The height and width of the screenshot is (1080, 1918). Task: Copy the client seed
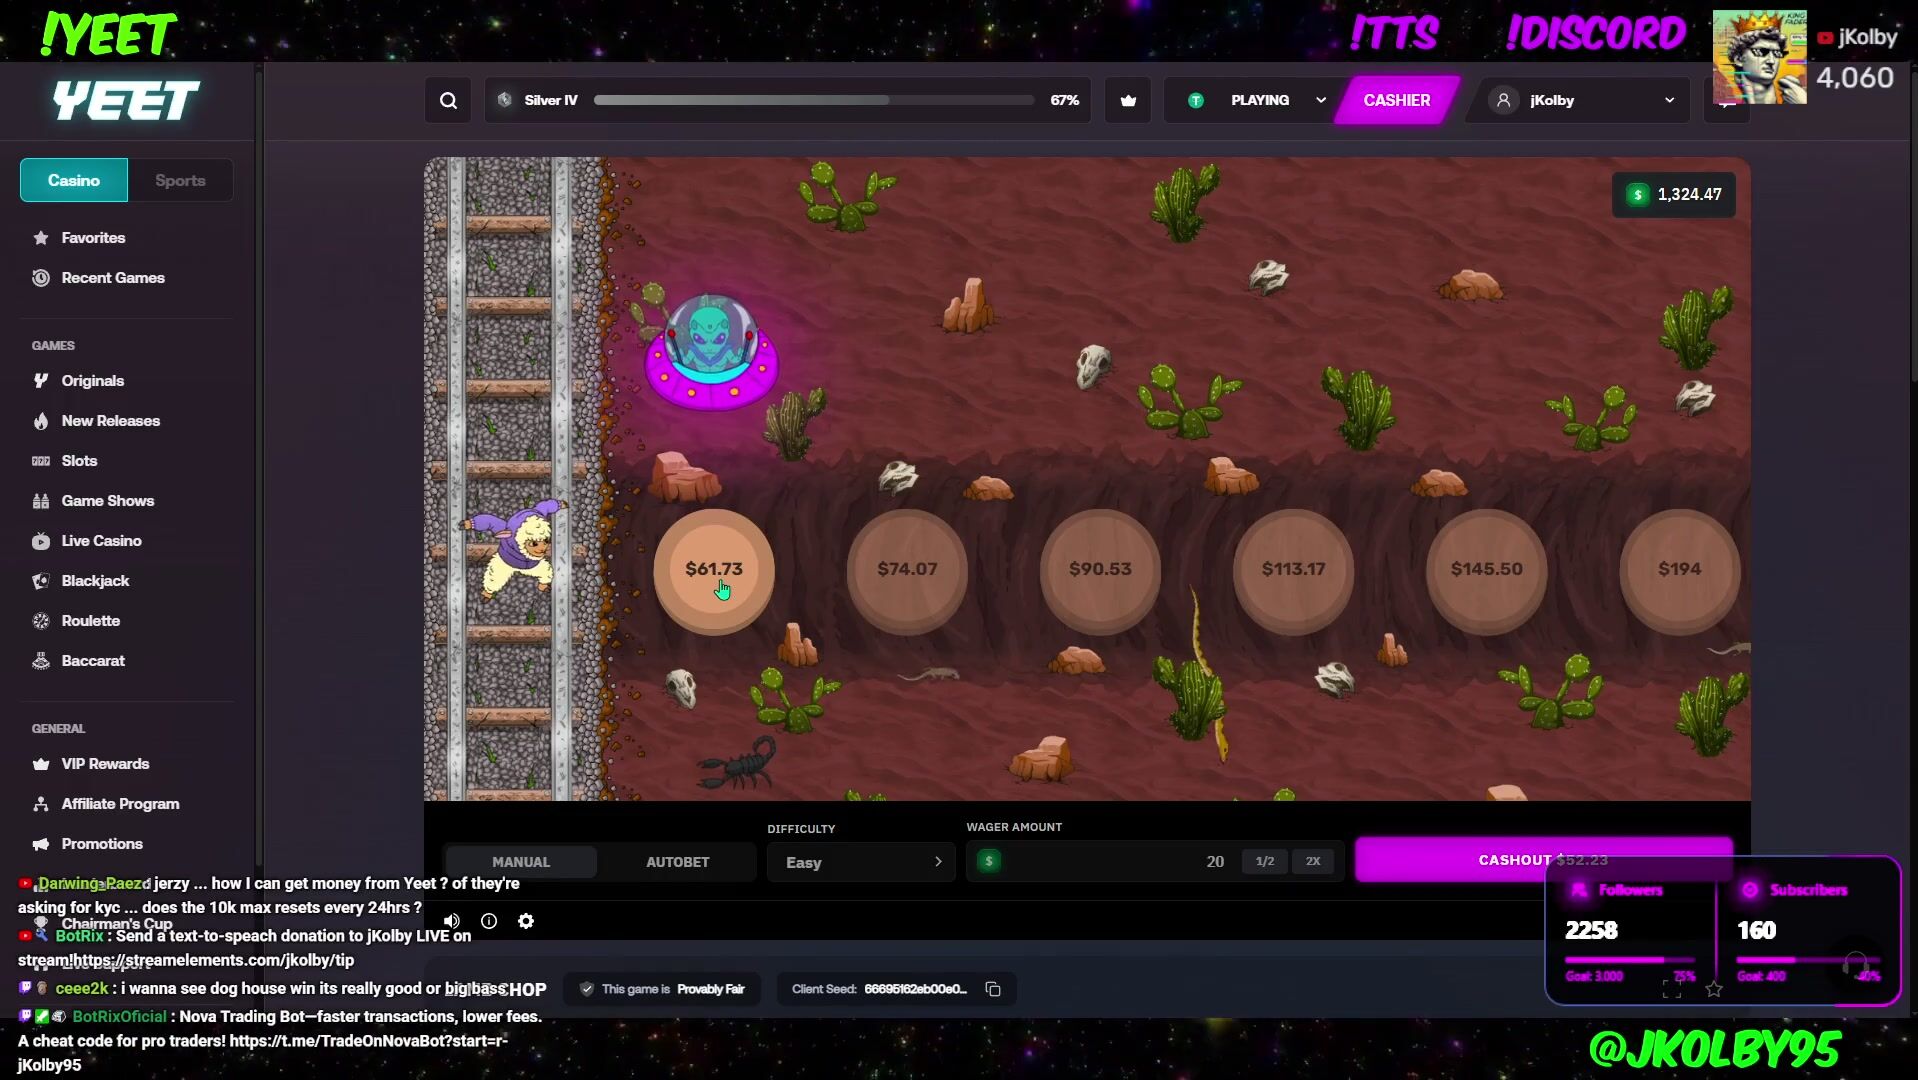[993, 989]
